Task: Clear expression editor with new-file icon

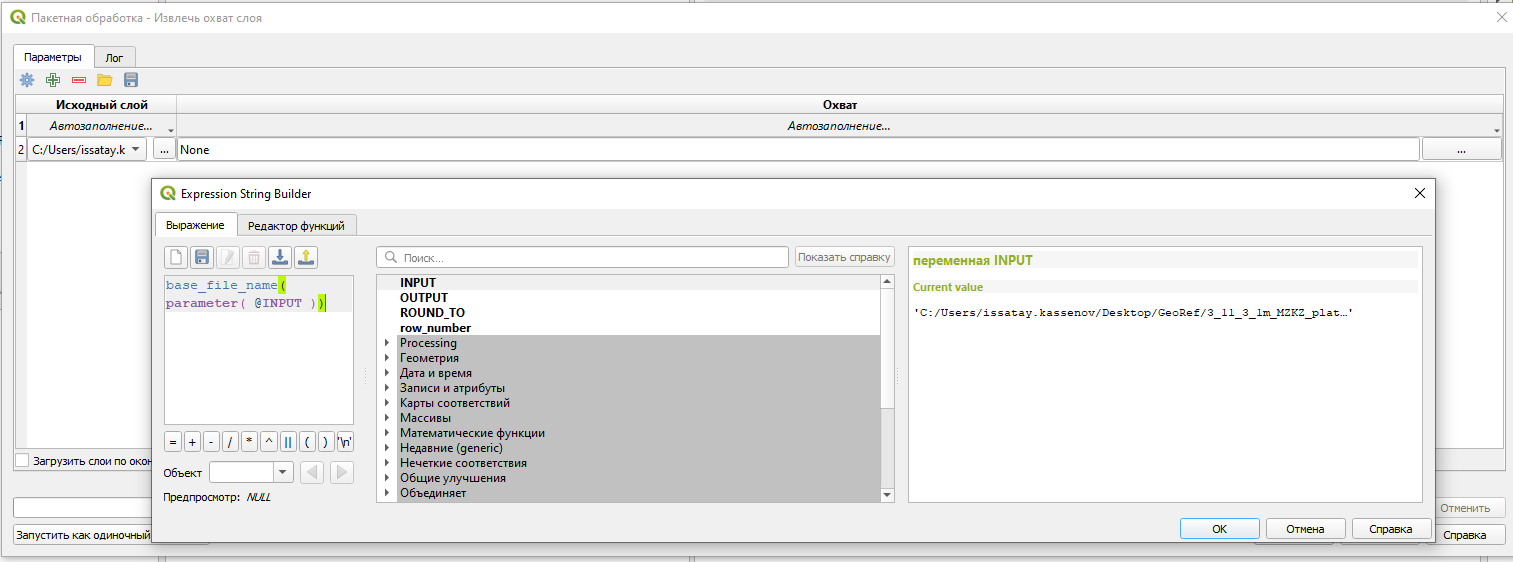Action: click(176, 258)
